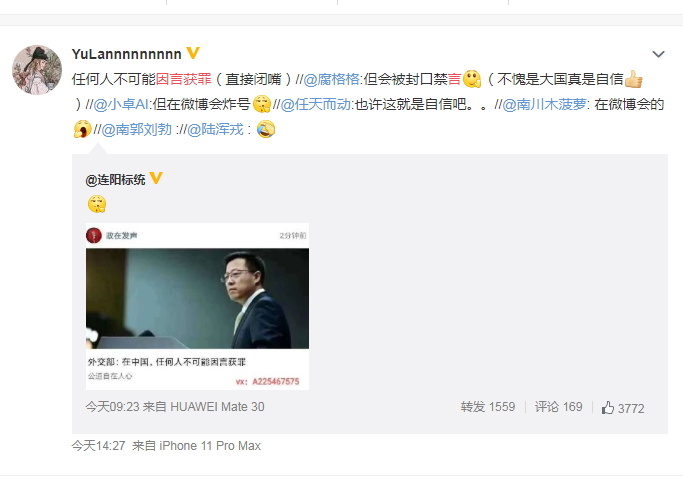Enlarge the press conference image thumbnail
683x481 pixels.
(x=197, y=306)
